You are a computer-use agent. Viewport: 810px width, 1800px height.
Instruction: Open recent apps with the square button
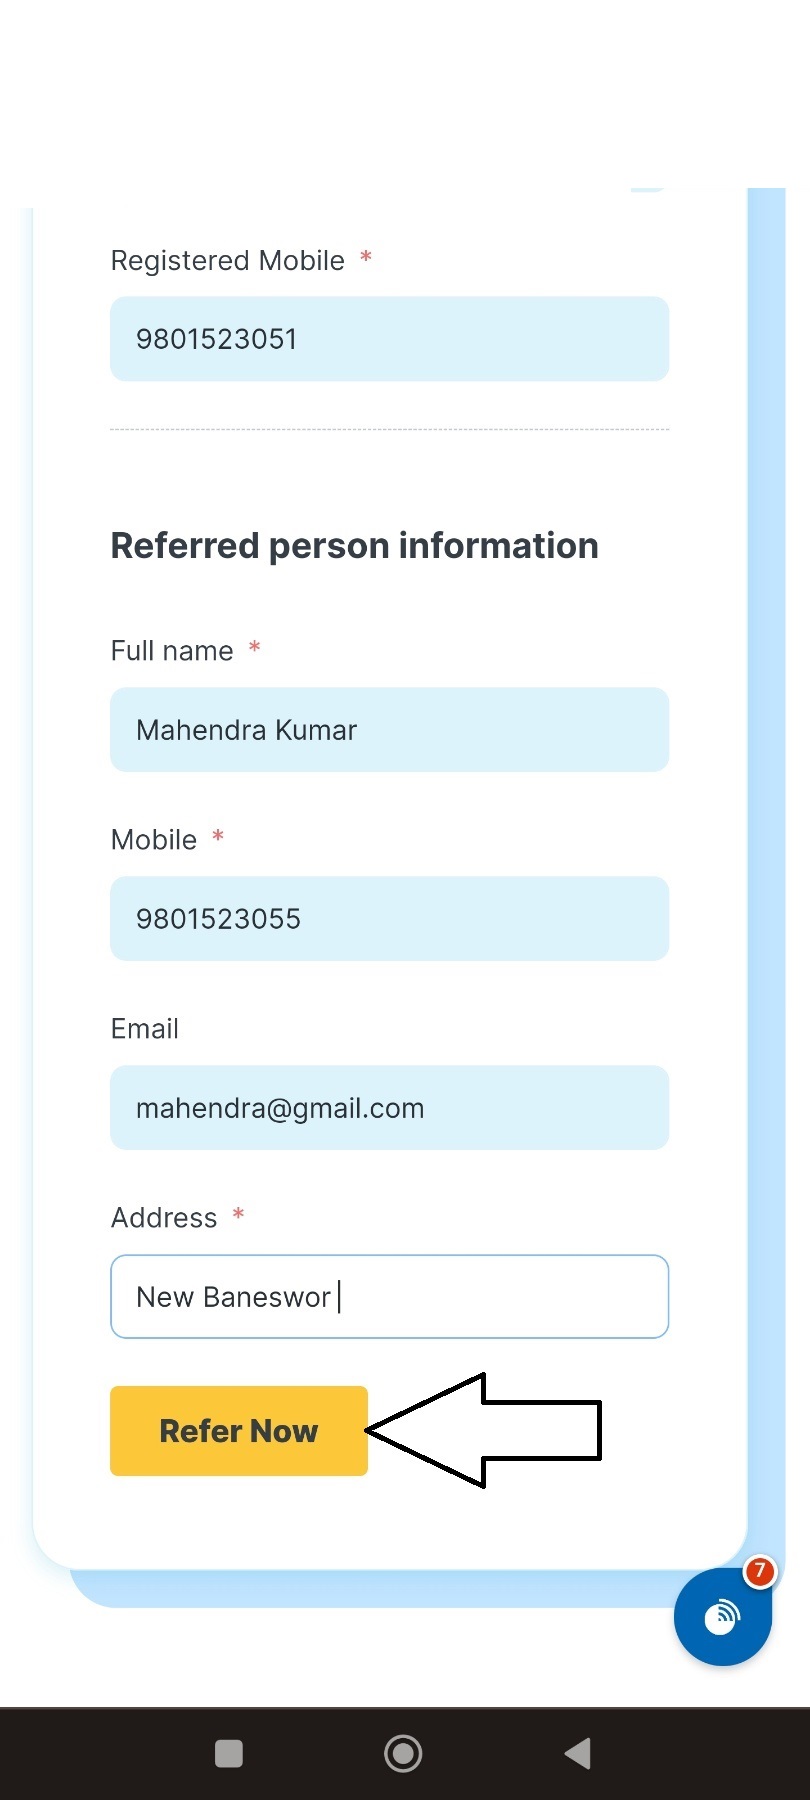[229, 1753]
